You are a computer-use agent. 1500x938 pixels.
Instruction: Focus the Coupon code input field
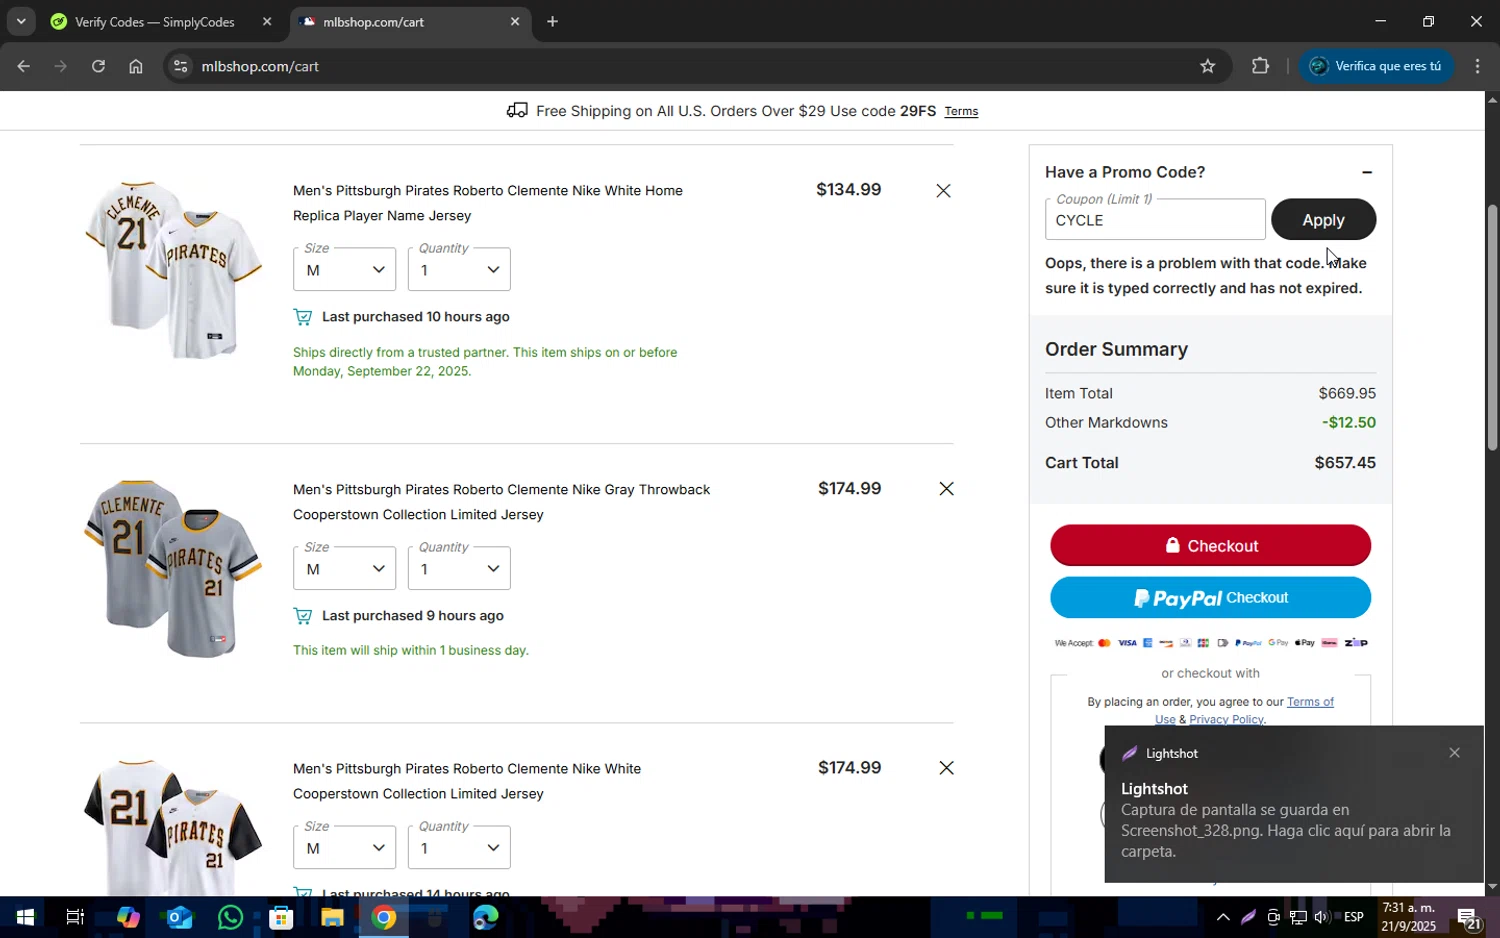(x=1155, y=220)
